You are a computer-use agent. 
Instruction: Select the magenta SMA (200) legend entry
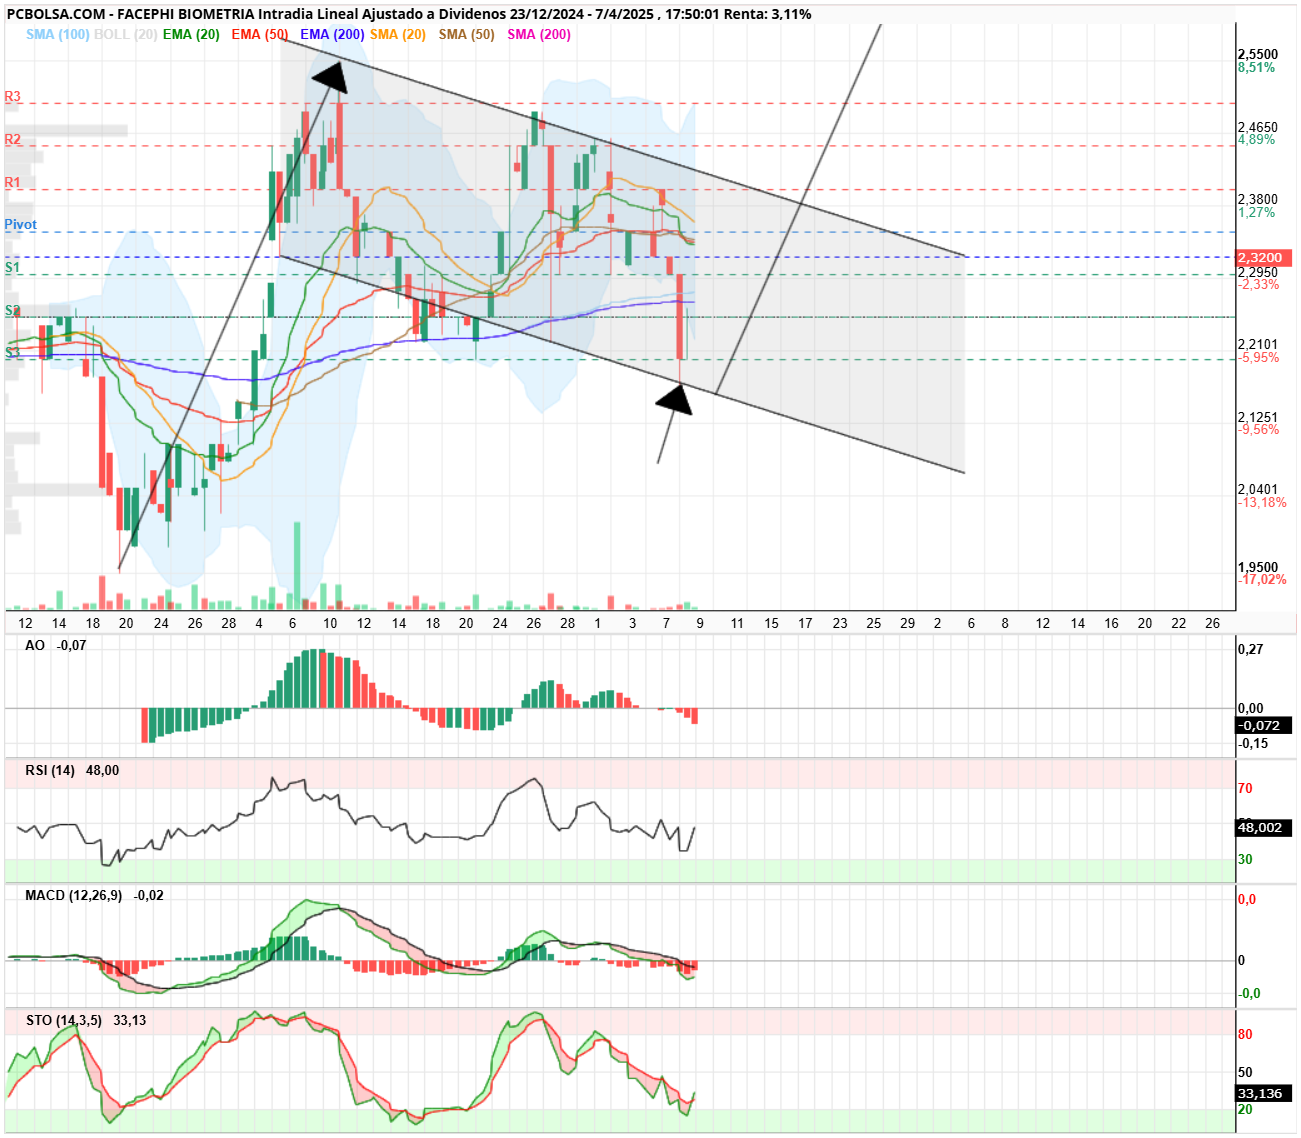click(x=539, y=34)
